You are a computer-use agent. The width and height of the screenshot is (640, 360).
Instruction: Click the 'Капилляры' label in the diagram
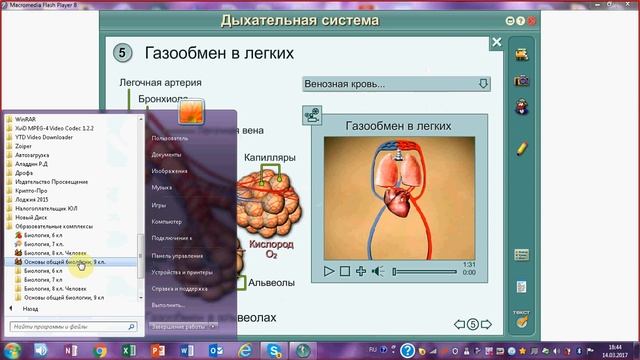point(270,158)
